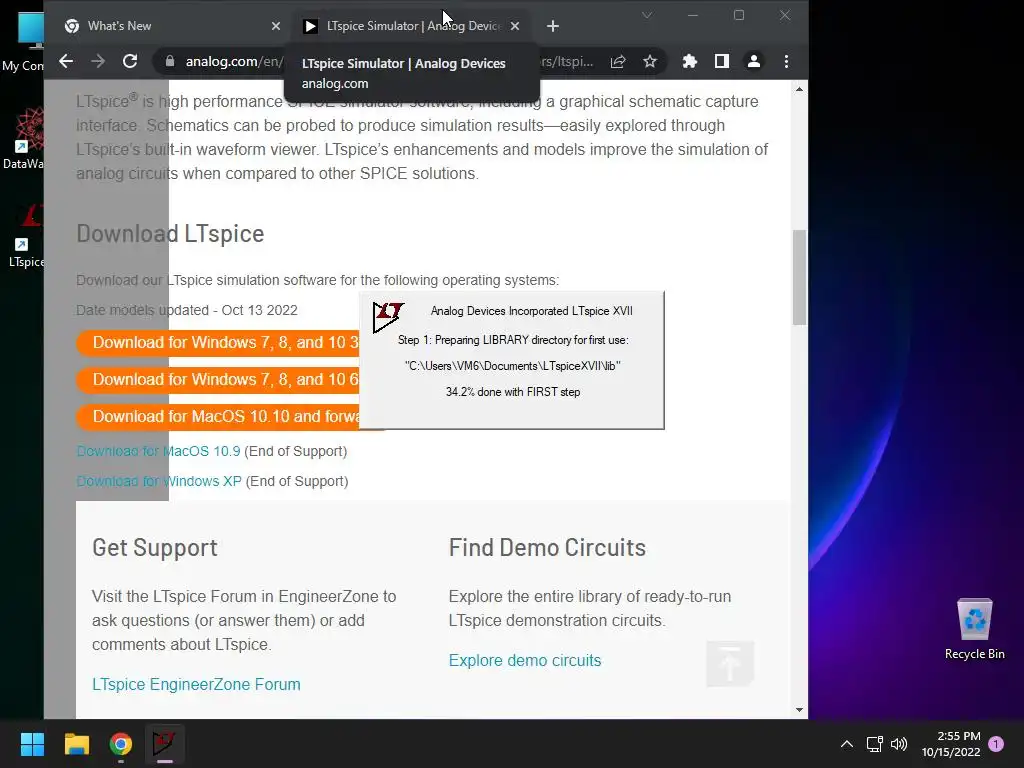The height and width of the screenshot is (768, 1024).
Task: Click the Find Demo Circuits heading
Action: 547,547
